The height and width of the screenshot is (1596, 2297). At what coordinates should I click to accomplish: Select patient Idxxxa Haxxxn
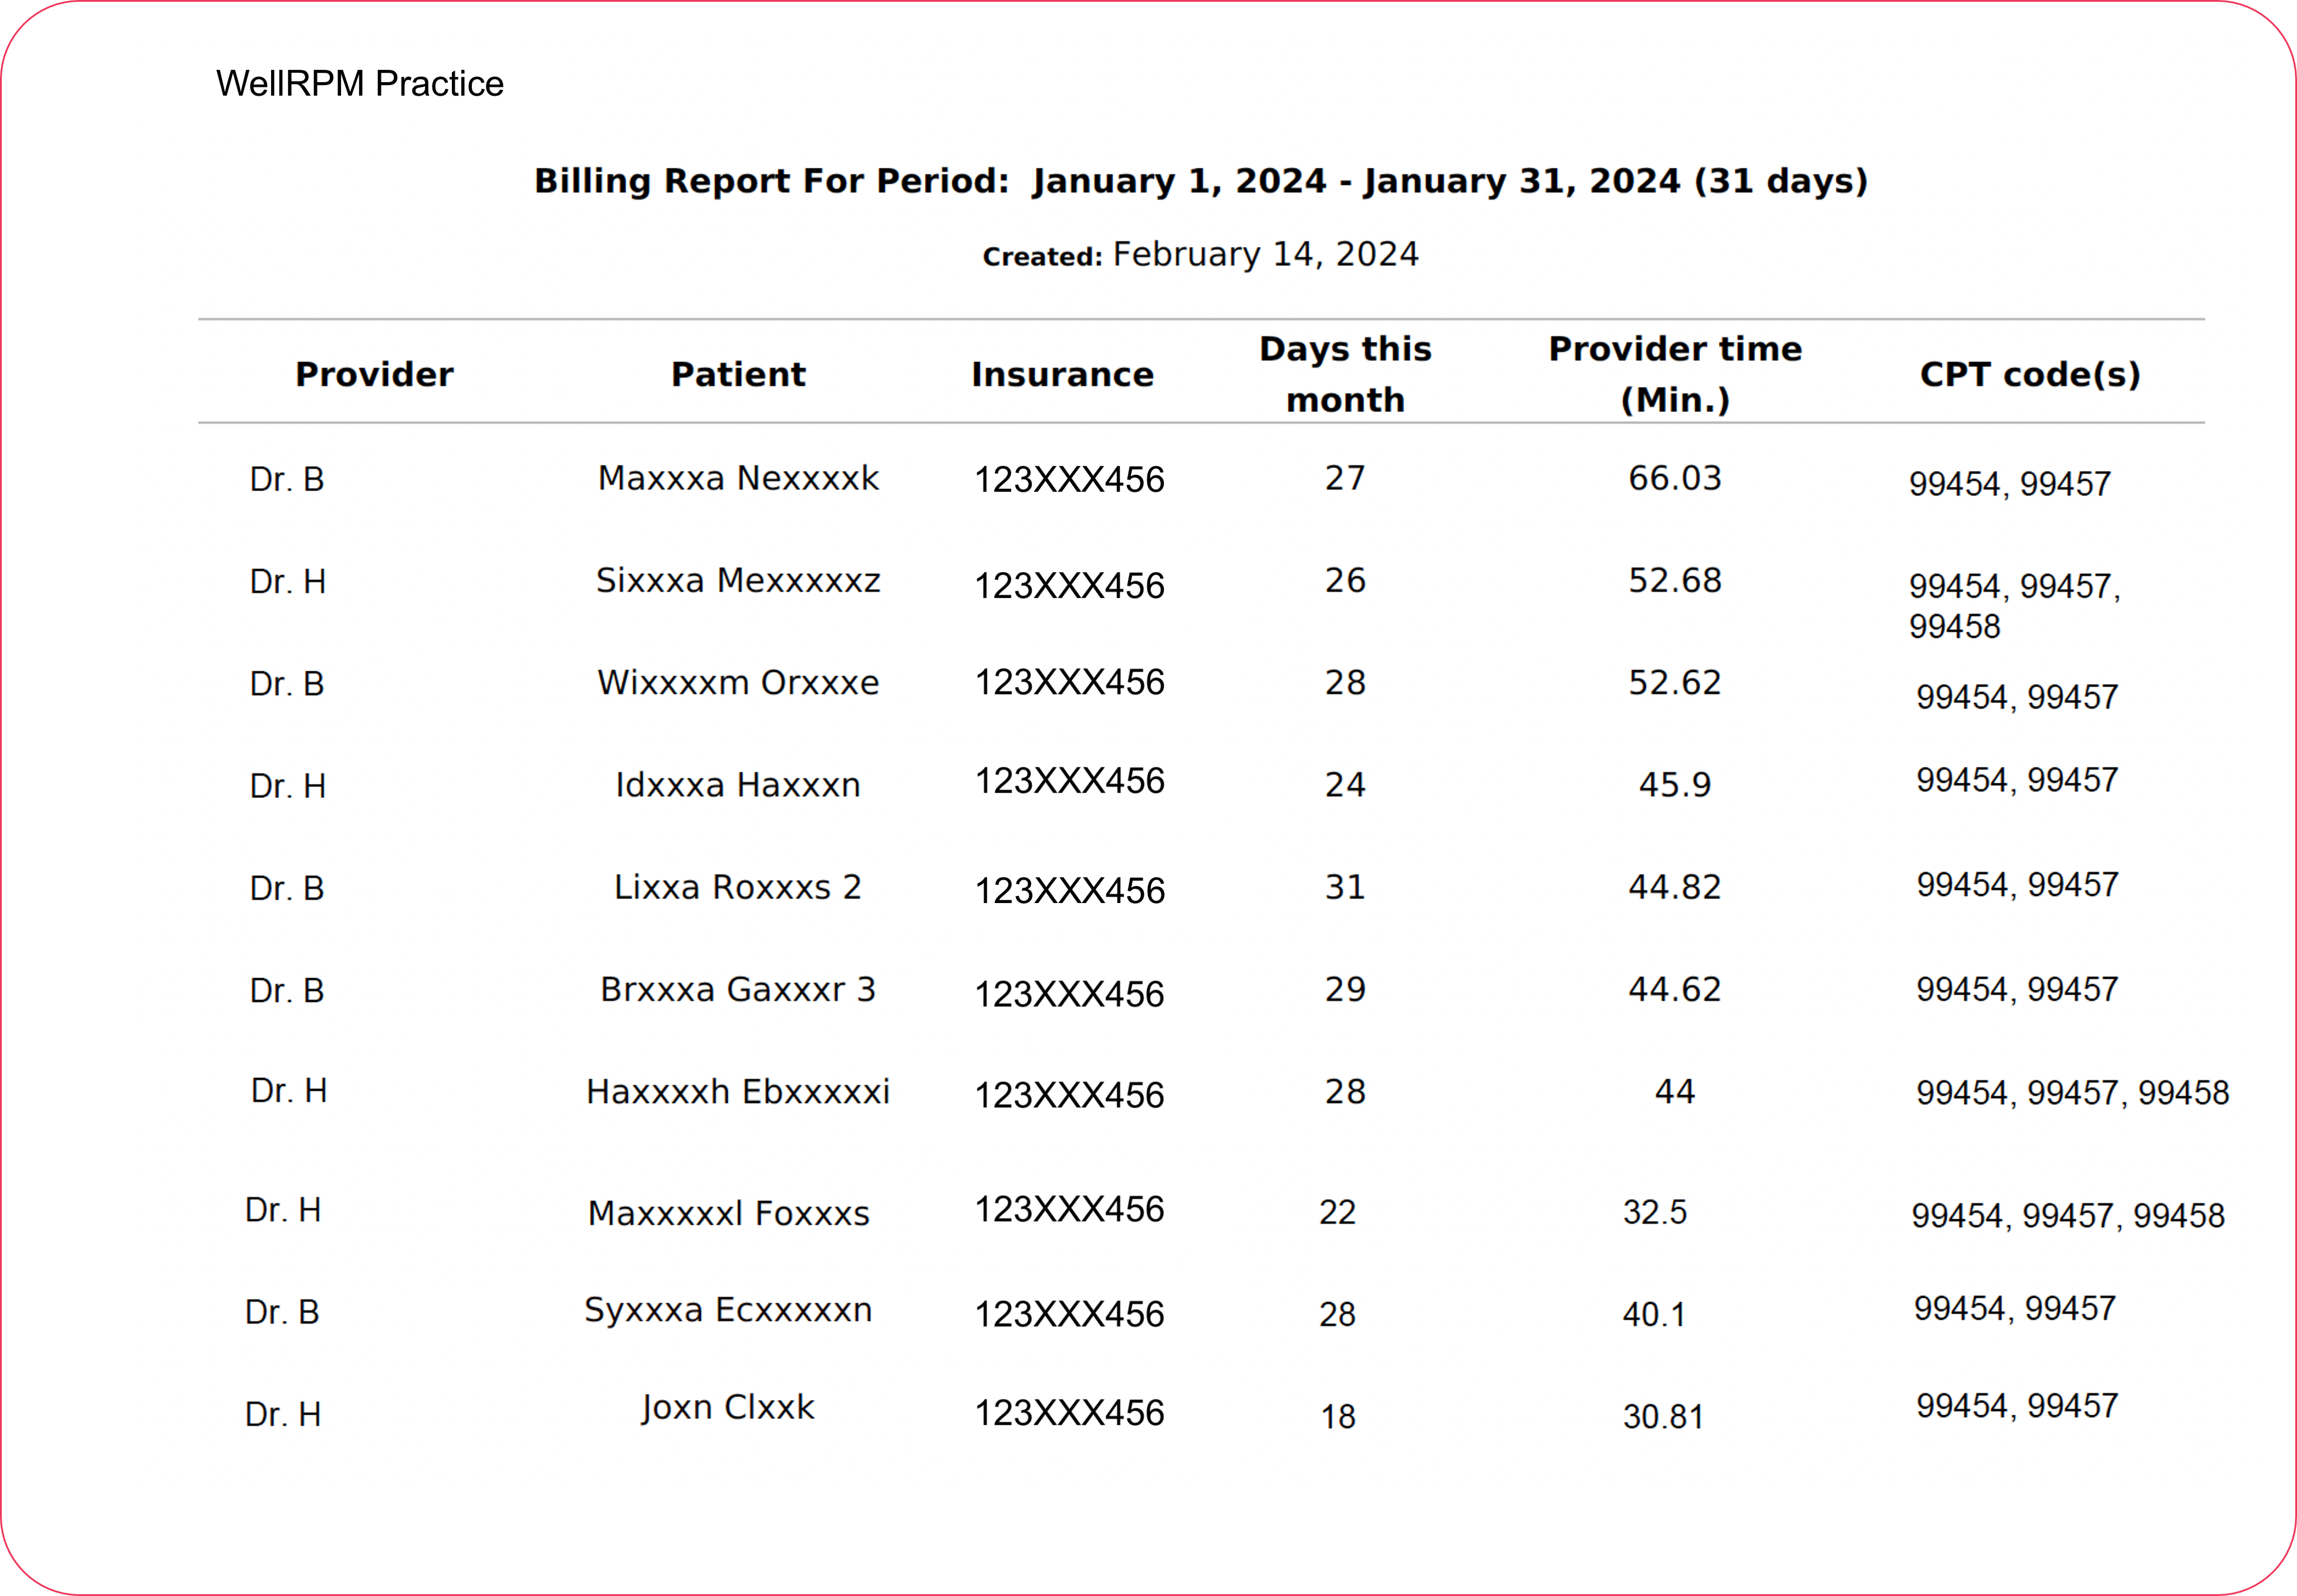click(x=738, y=785)
